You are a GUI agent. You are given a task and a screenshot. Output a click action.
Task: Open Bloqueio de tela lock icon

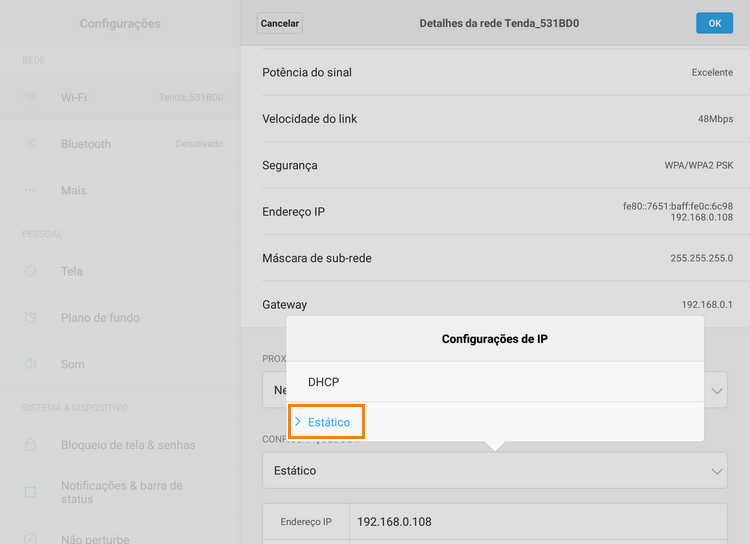[30, 444]
